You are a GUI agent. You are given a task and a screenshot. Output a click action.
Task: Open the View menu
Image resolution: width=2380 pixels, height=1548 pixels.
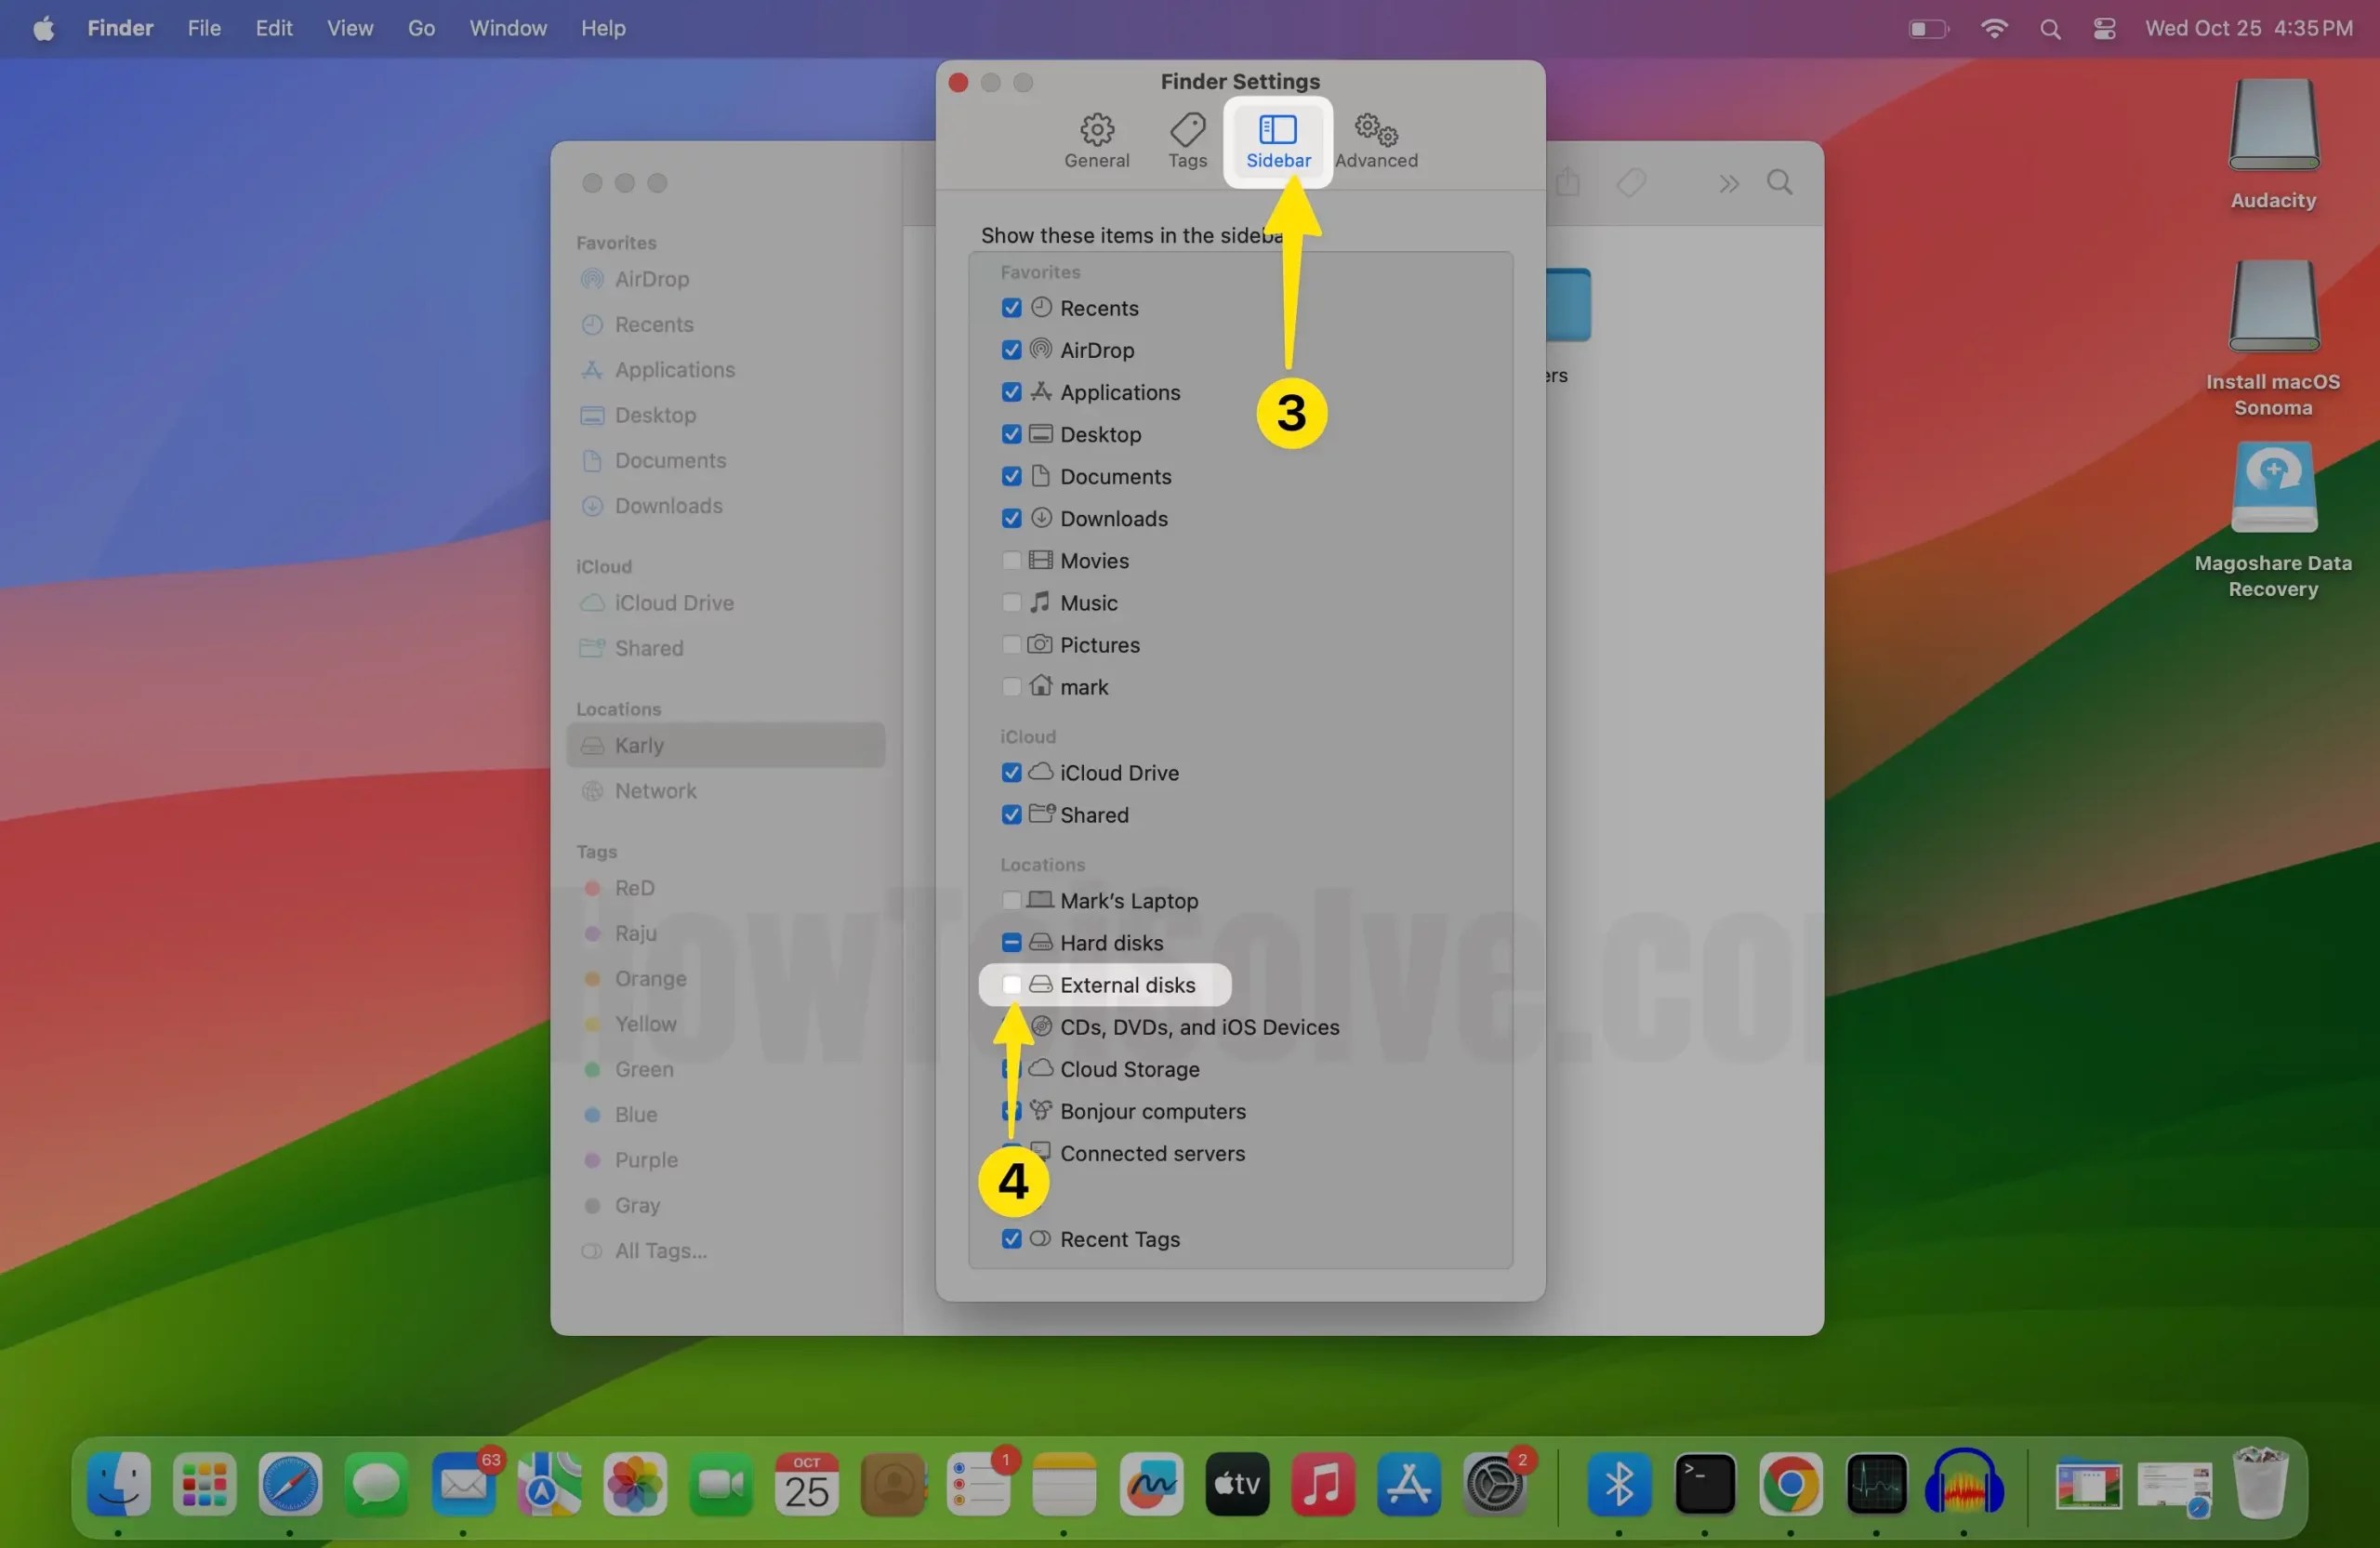click(x=349, y=28)
